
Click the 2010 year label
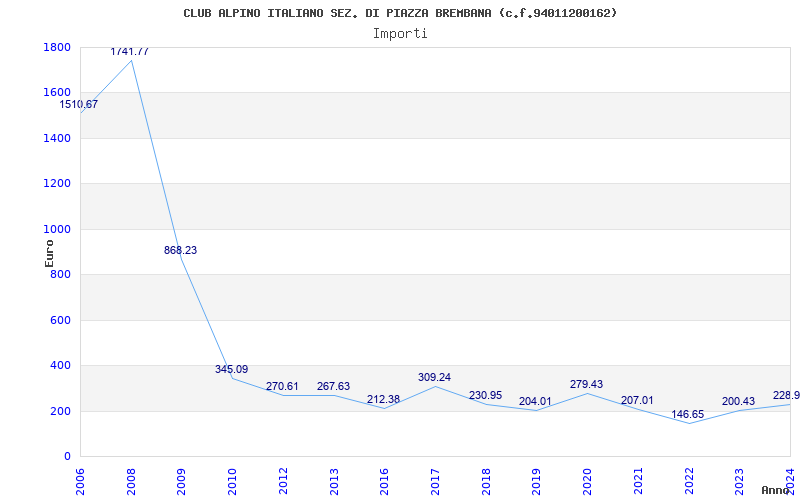pyautogui.click(x=232, y=482)
